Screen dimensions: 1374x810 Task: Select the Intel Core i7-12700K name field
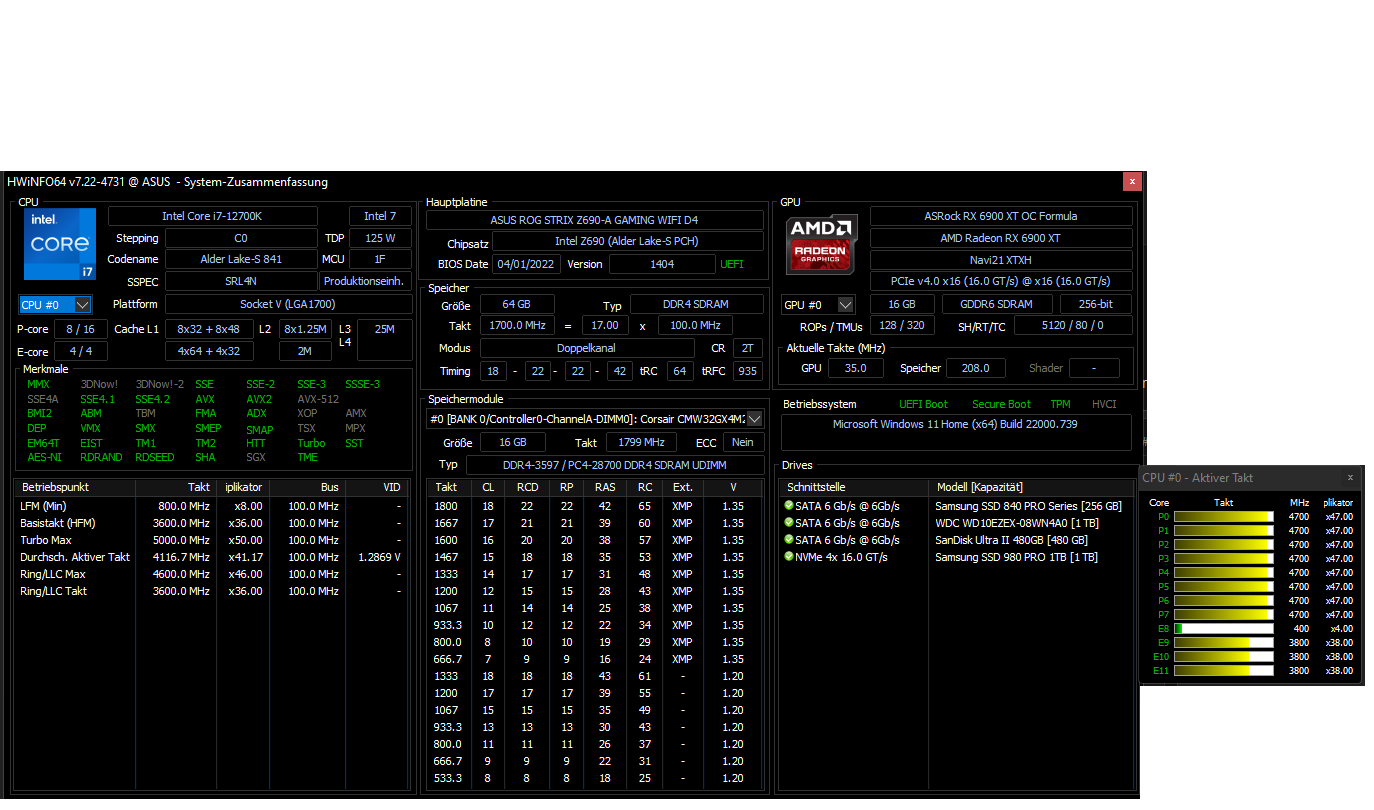click(213, 216)
